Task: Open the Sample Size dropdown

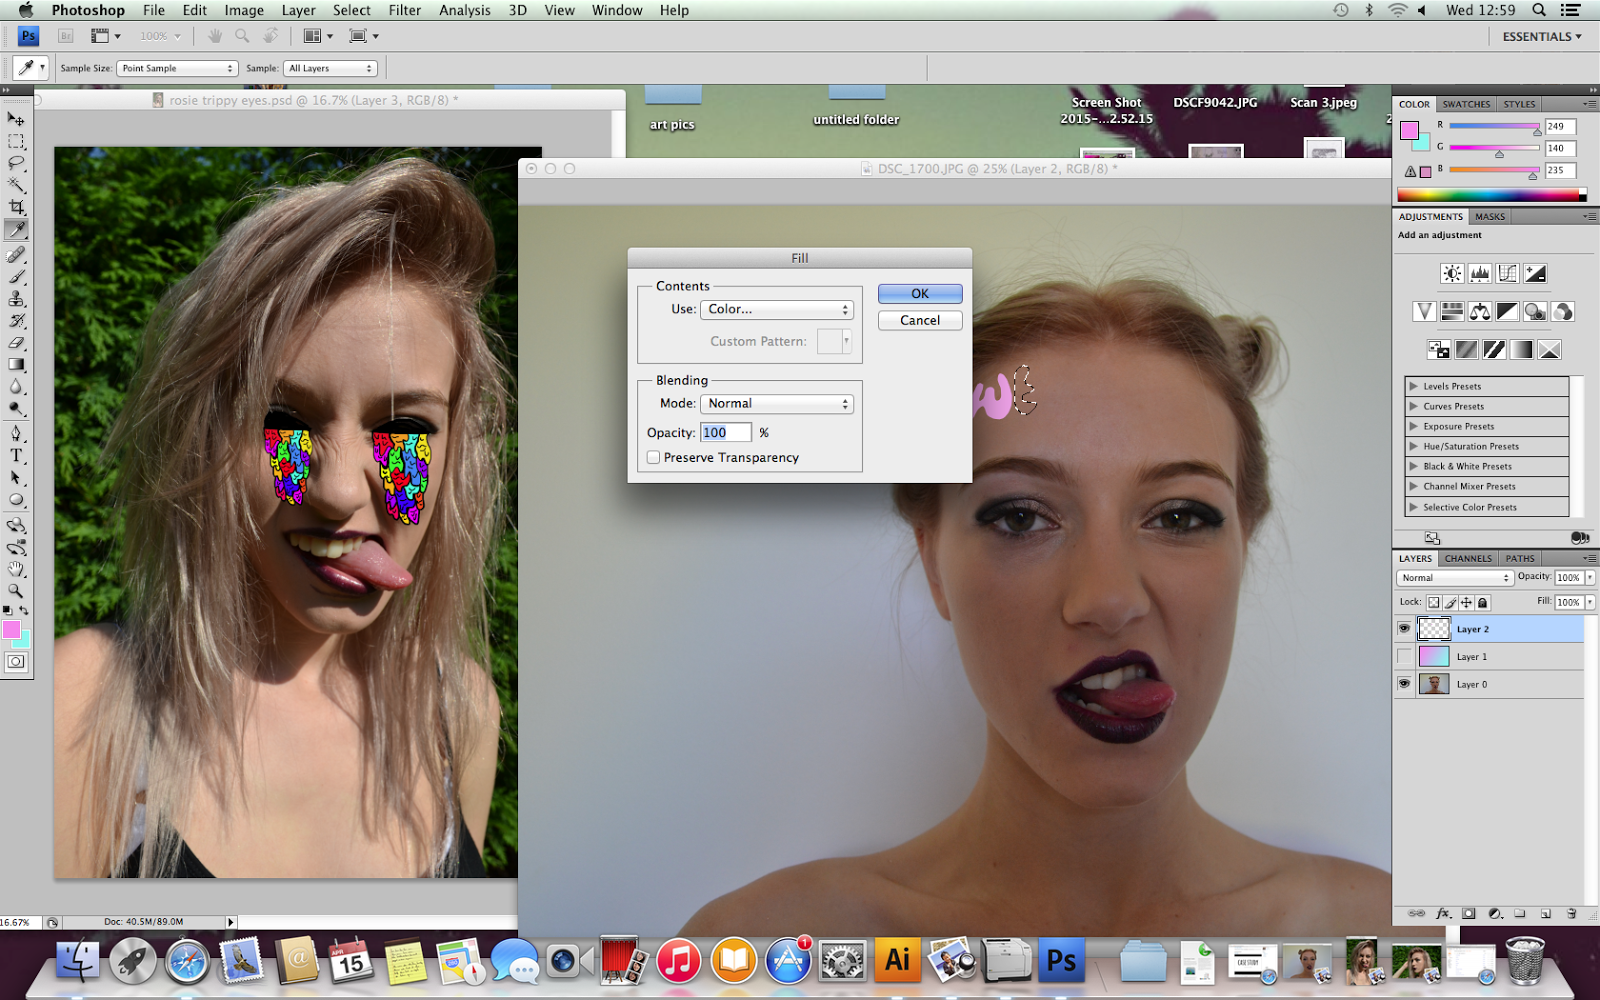Action: (177, 68)
